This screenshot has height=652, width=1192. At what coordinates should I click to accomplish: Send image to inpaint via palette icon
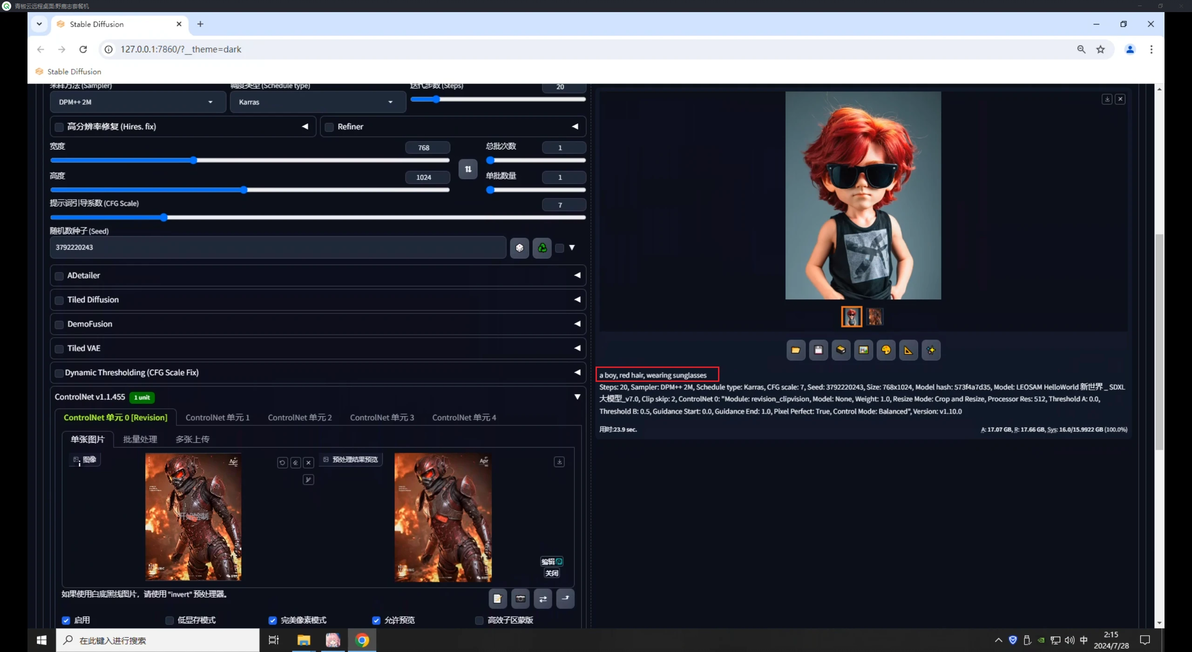pyautogui.click(x=886, y=350)
